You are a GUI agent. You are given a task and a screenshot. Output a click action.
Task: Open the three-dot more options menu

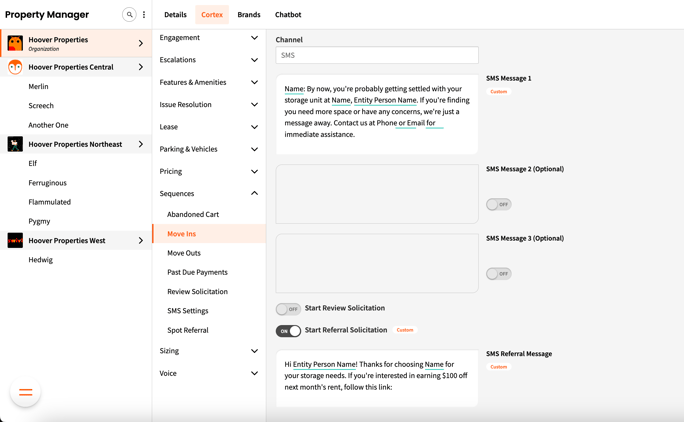point(144,15)
